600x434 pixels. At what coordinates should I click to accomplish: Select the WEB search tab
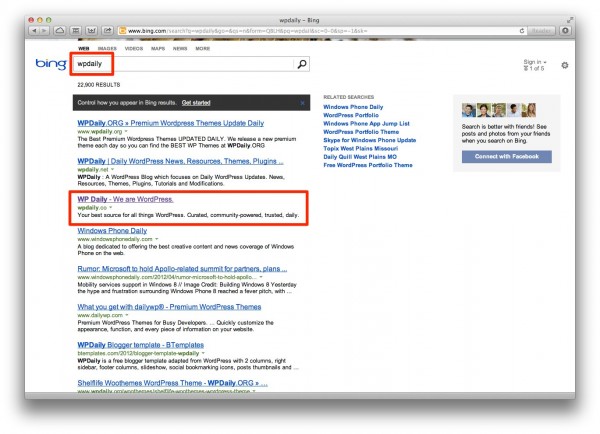84,49
